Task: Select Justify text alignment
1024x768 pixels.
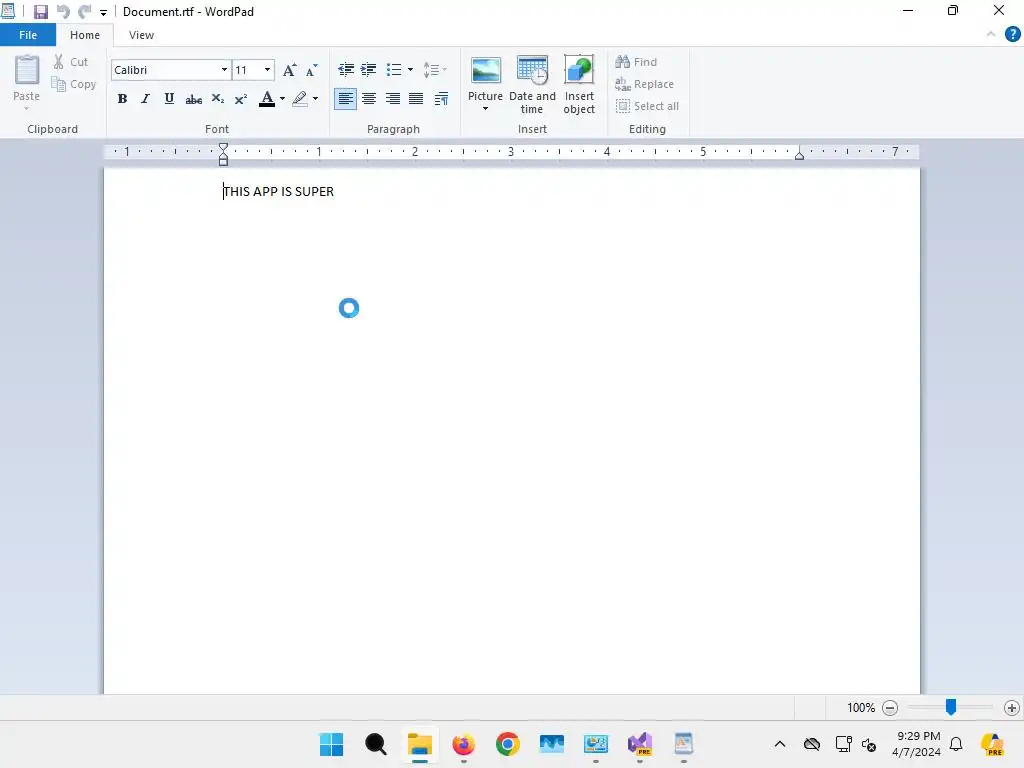Action: tap(416, 99)
